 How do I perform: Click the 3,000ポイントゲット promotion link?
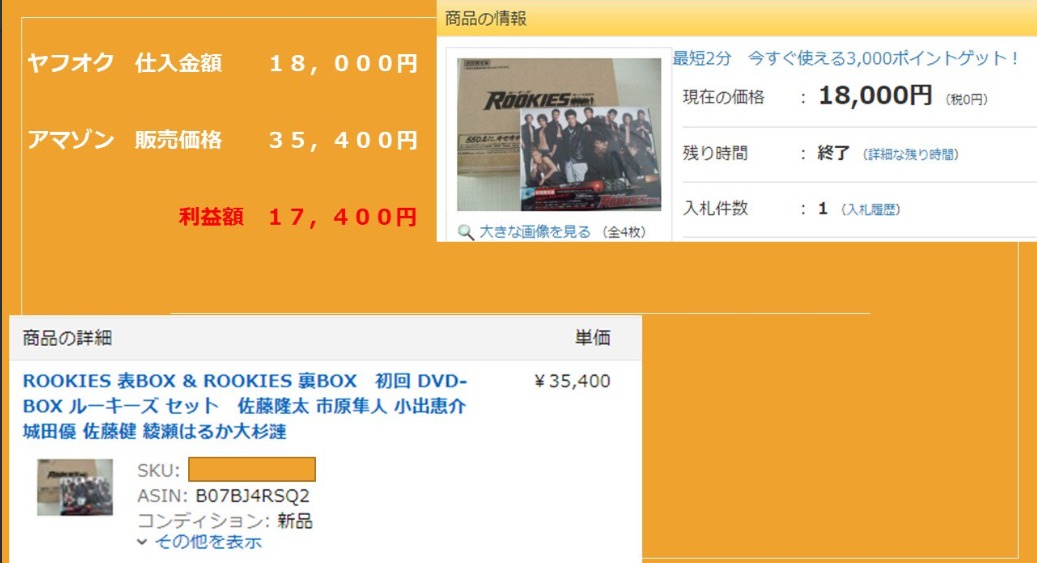click(884, 58)
